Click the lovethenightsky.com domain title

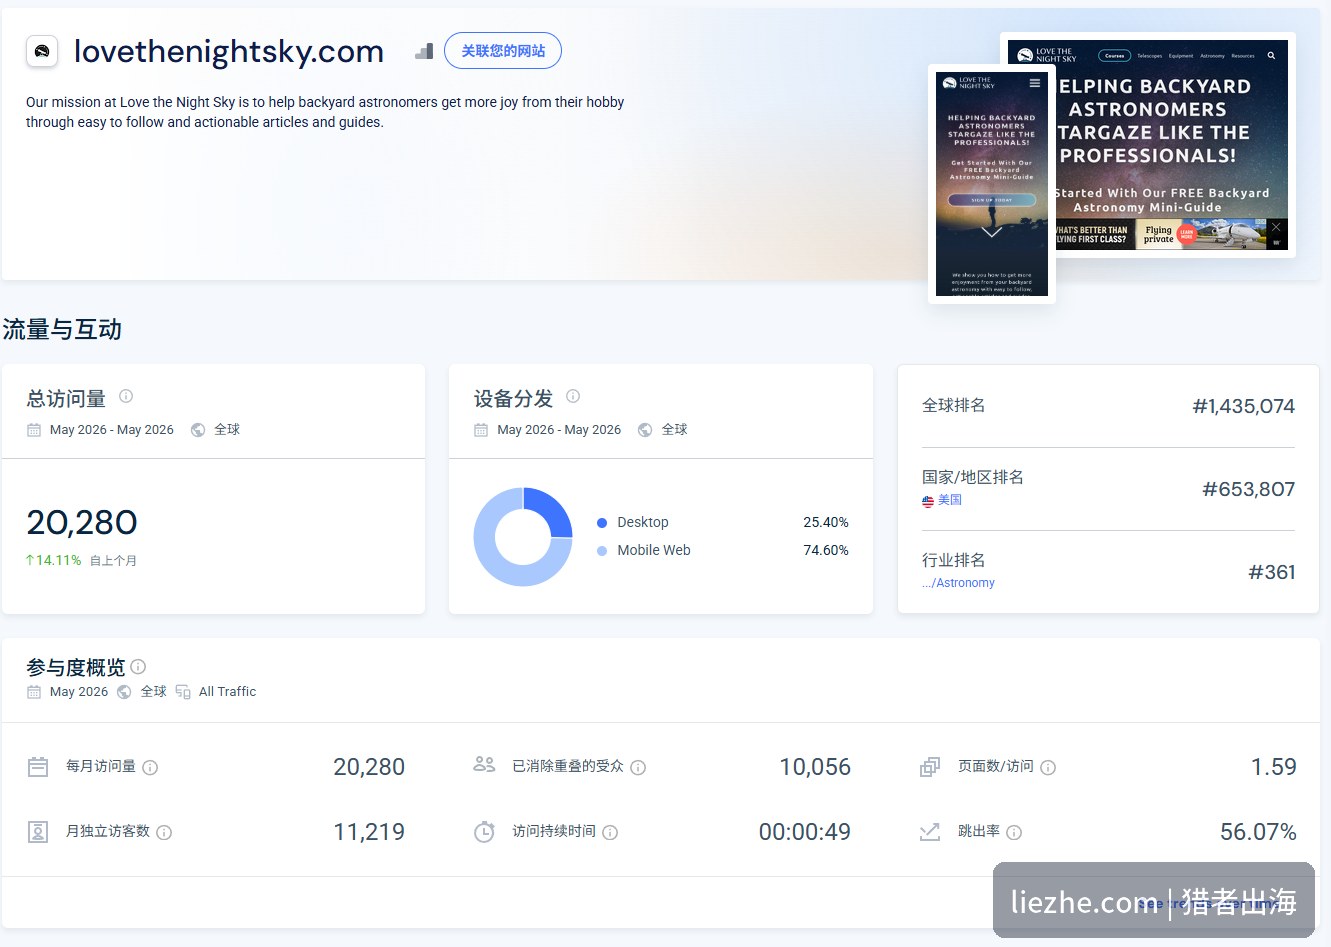(x=229, y=51)
